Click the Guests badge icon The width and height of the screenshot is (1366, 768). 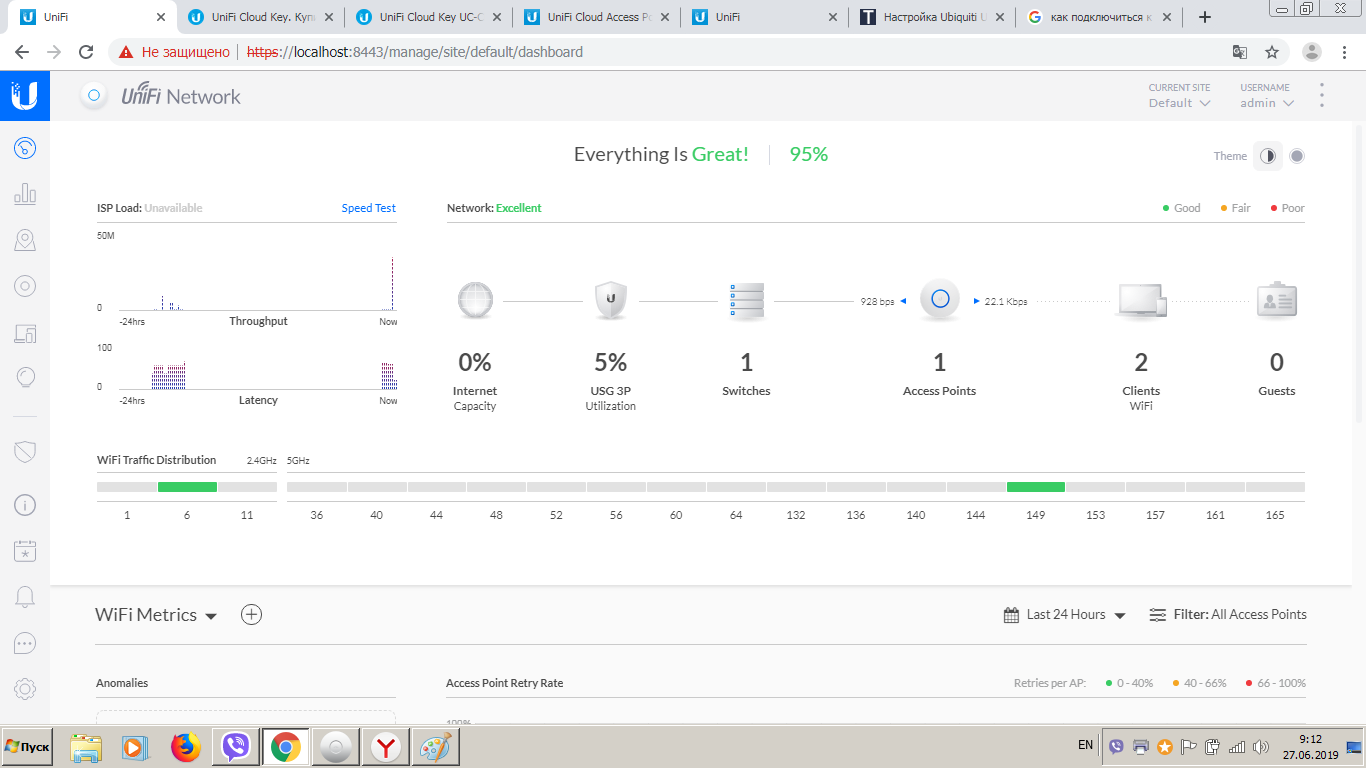1277,300
